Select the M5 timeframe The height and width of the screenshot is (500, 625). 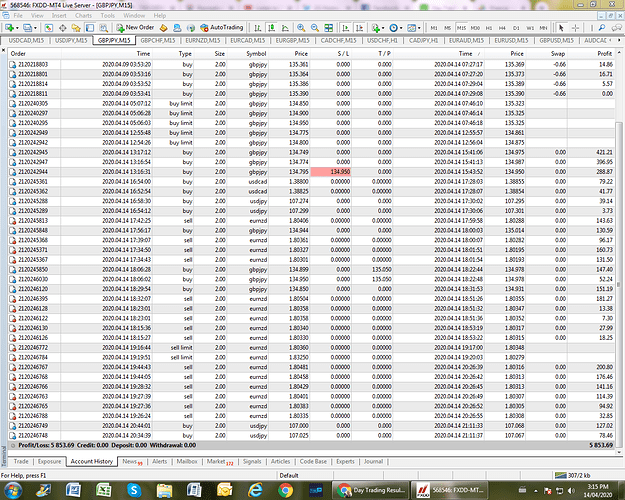click(448, 28)
